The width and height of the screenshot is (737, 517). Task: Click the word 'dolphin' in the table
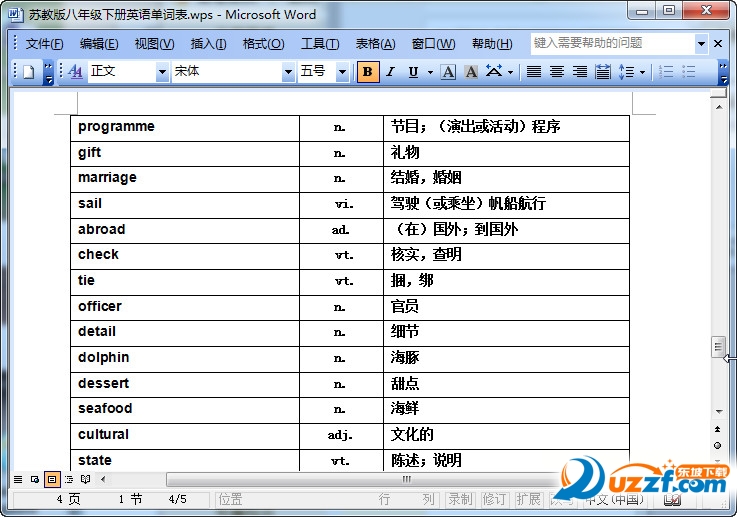click(103, 358)
